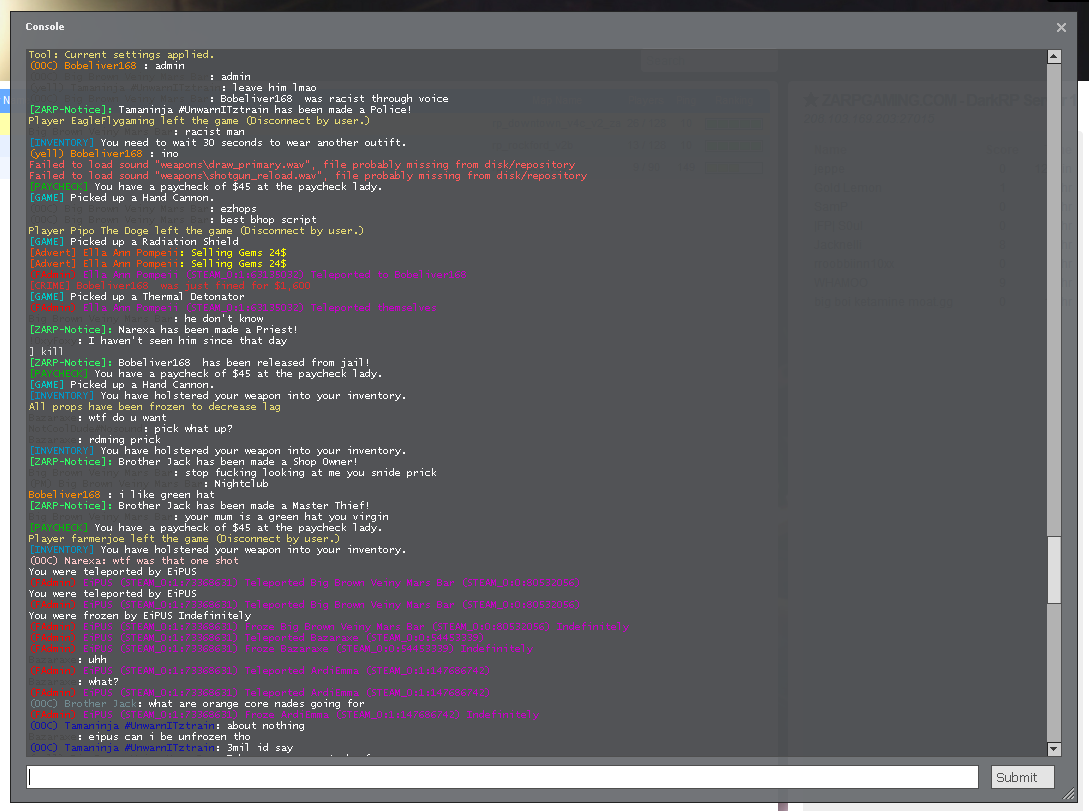
Task: Click 'Bobeliver168 : i like green hat' line
Action: pyautogui.click(x=122, y=495)
